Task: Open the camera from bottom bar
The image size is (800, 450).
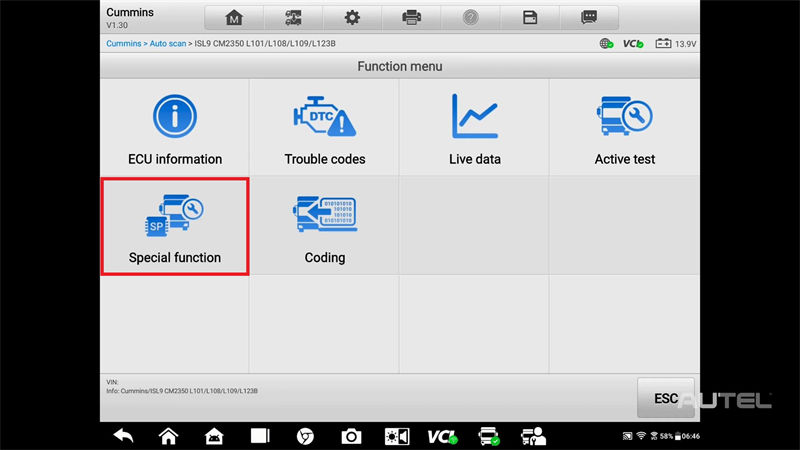Action: (351, 436)
